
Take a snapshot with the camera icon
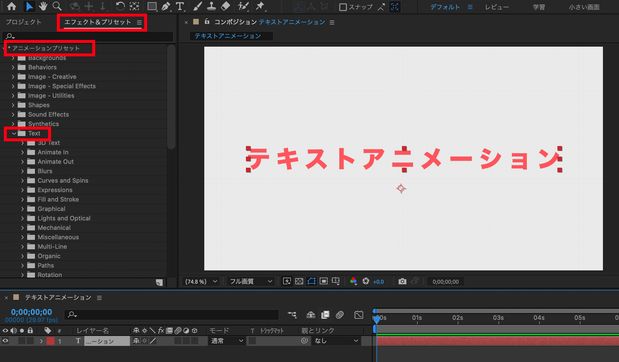[402, 281]
